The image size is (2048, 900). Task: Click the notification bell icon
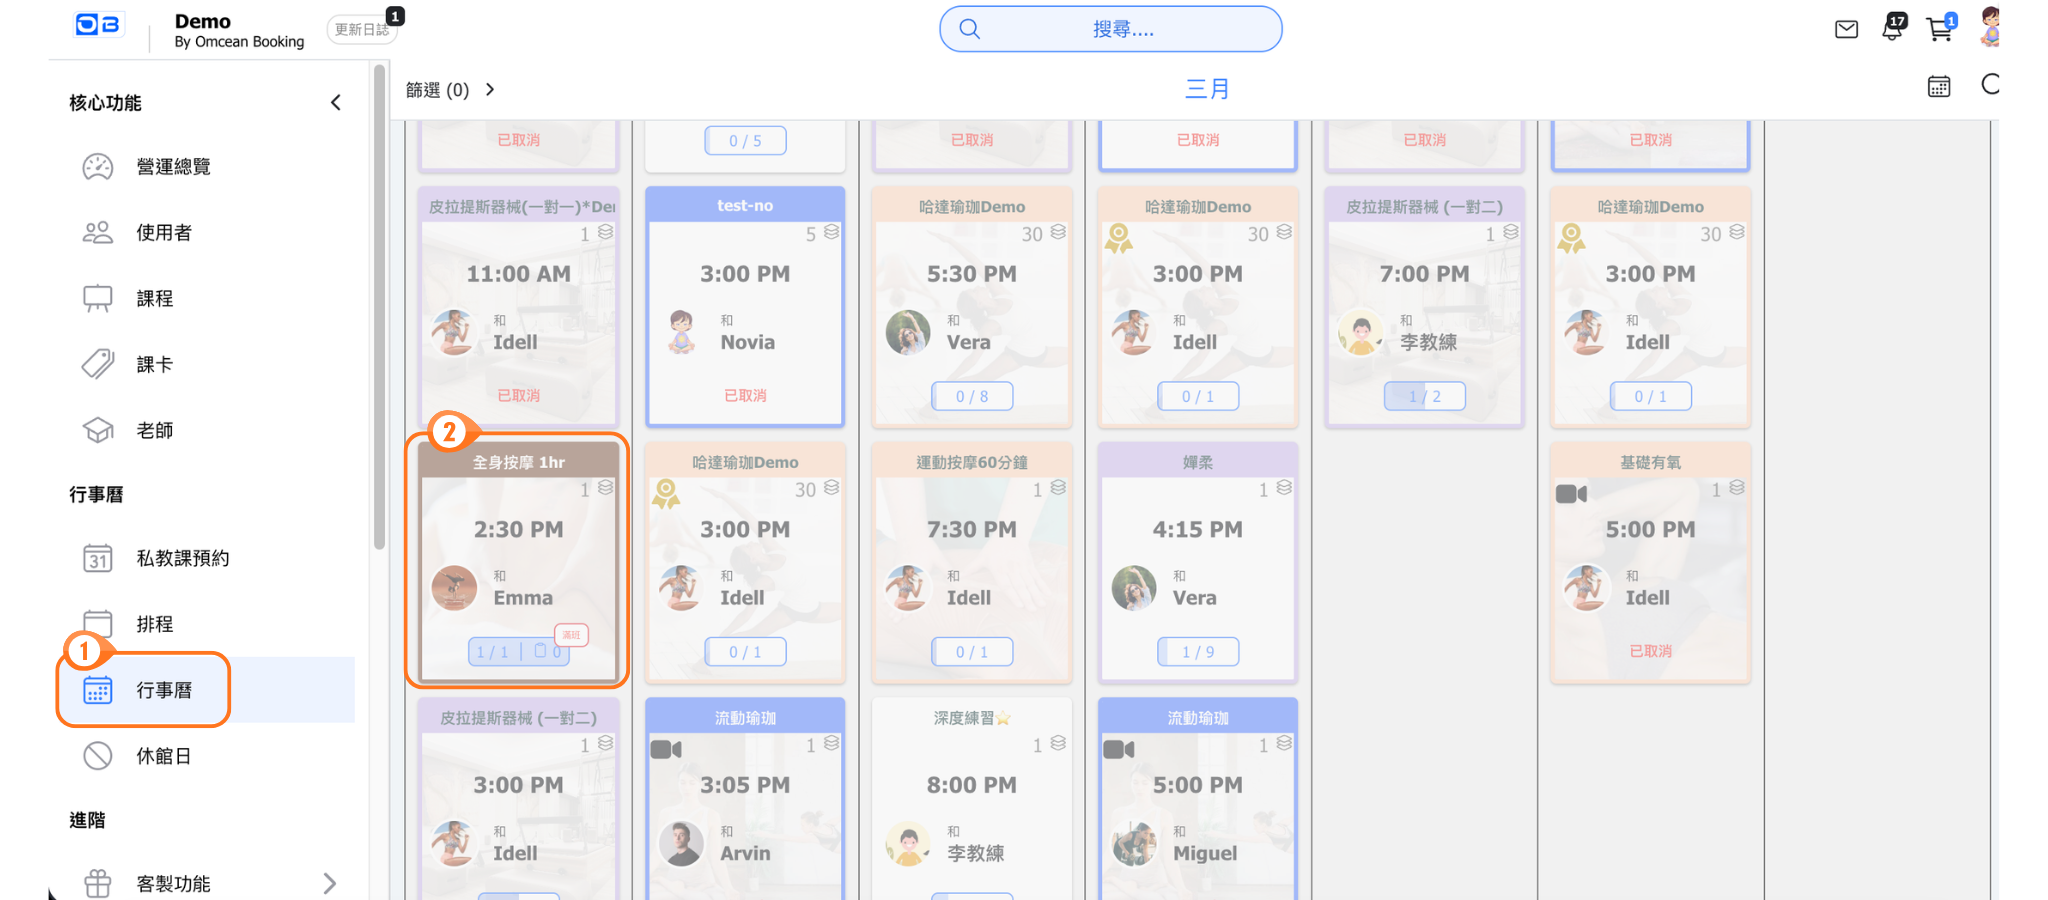[1892, 28]
